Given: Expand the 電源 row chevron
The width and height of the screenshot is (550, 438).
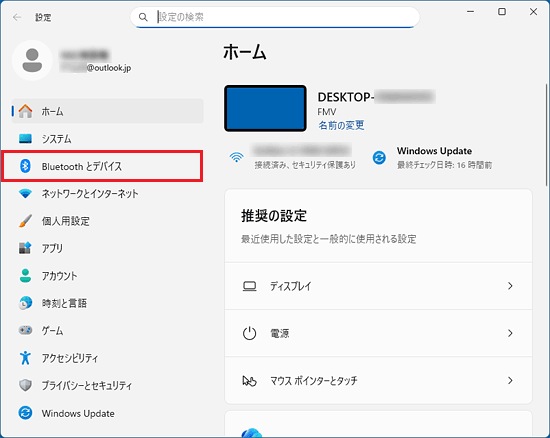Looking at the screenshot, I should [x=510, y=333].
